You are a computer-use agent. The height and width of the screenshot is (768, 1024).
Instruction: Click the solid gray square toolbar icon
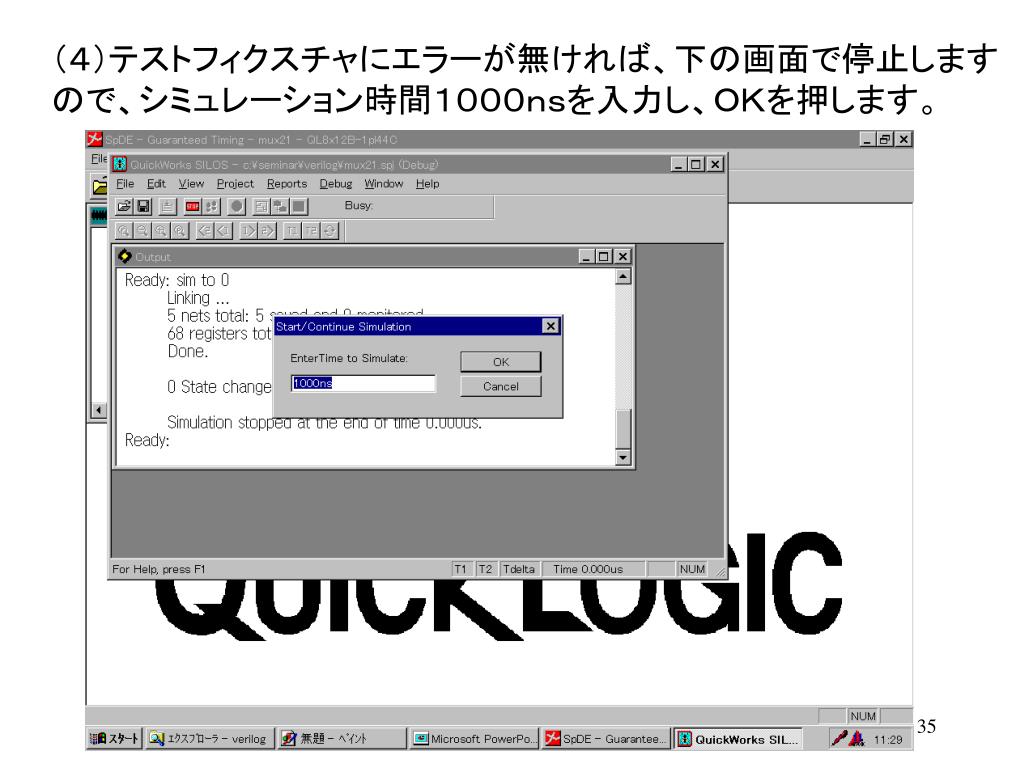coord(299,206)
